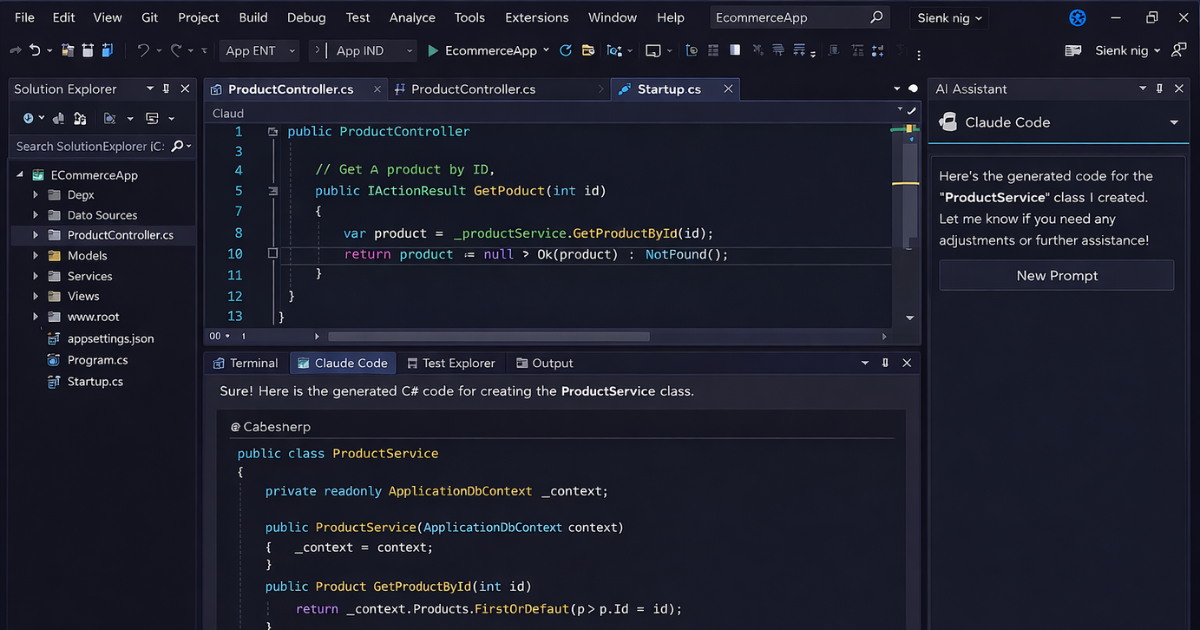This screenshot has height=630, width=1200.
Task: Open the feedback person icon near Sienk nig
Action: (x=1179, y=50)
